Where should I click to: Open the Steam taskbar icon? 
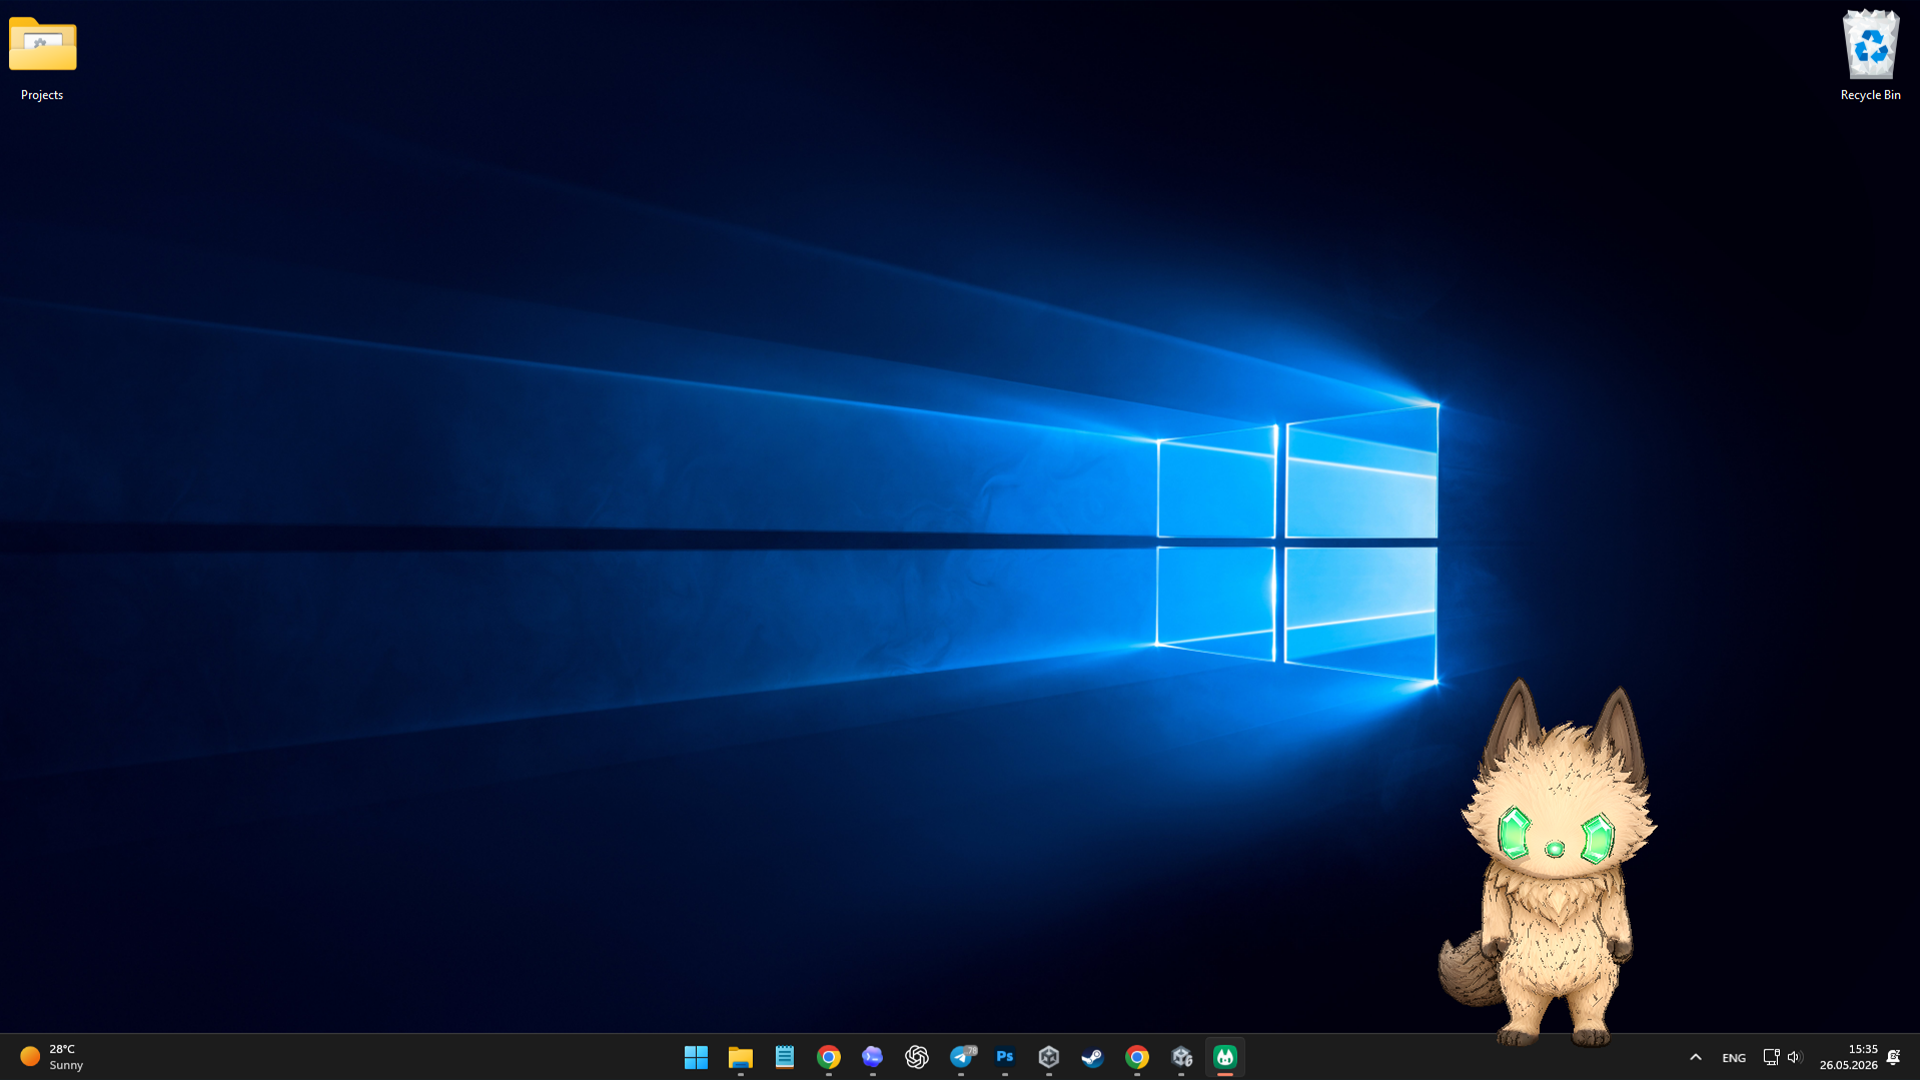point(1093,1057)
